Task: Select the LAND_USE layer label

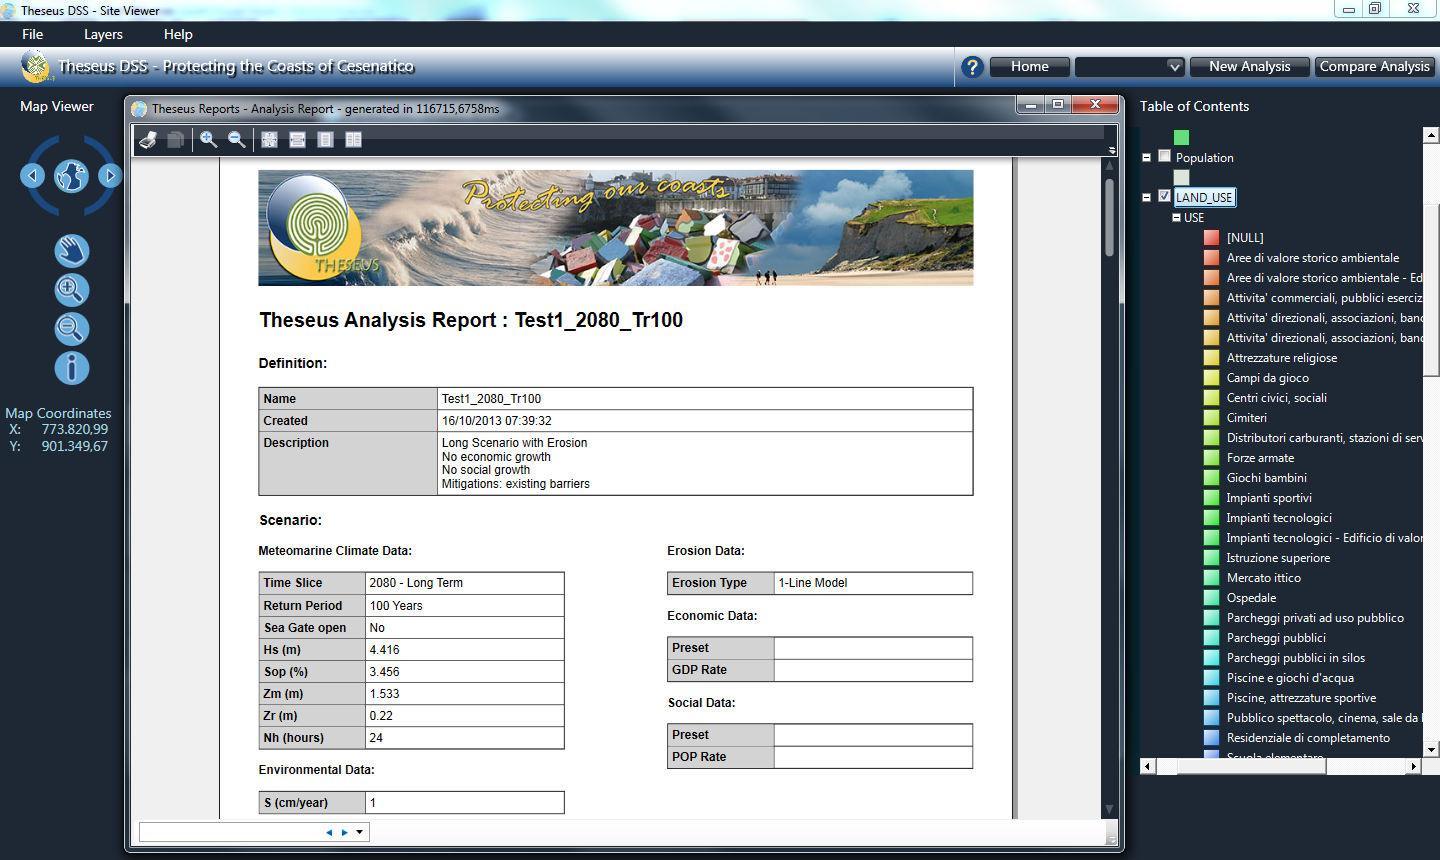Action: point(1204,197)
